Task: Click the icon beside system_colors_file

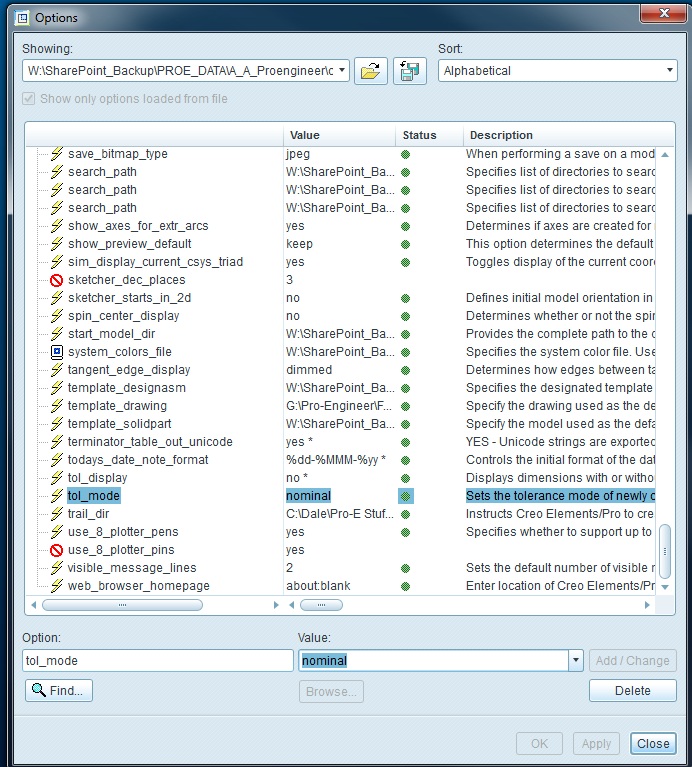Action: coord(57,352)
